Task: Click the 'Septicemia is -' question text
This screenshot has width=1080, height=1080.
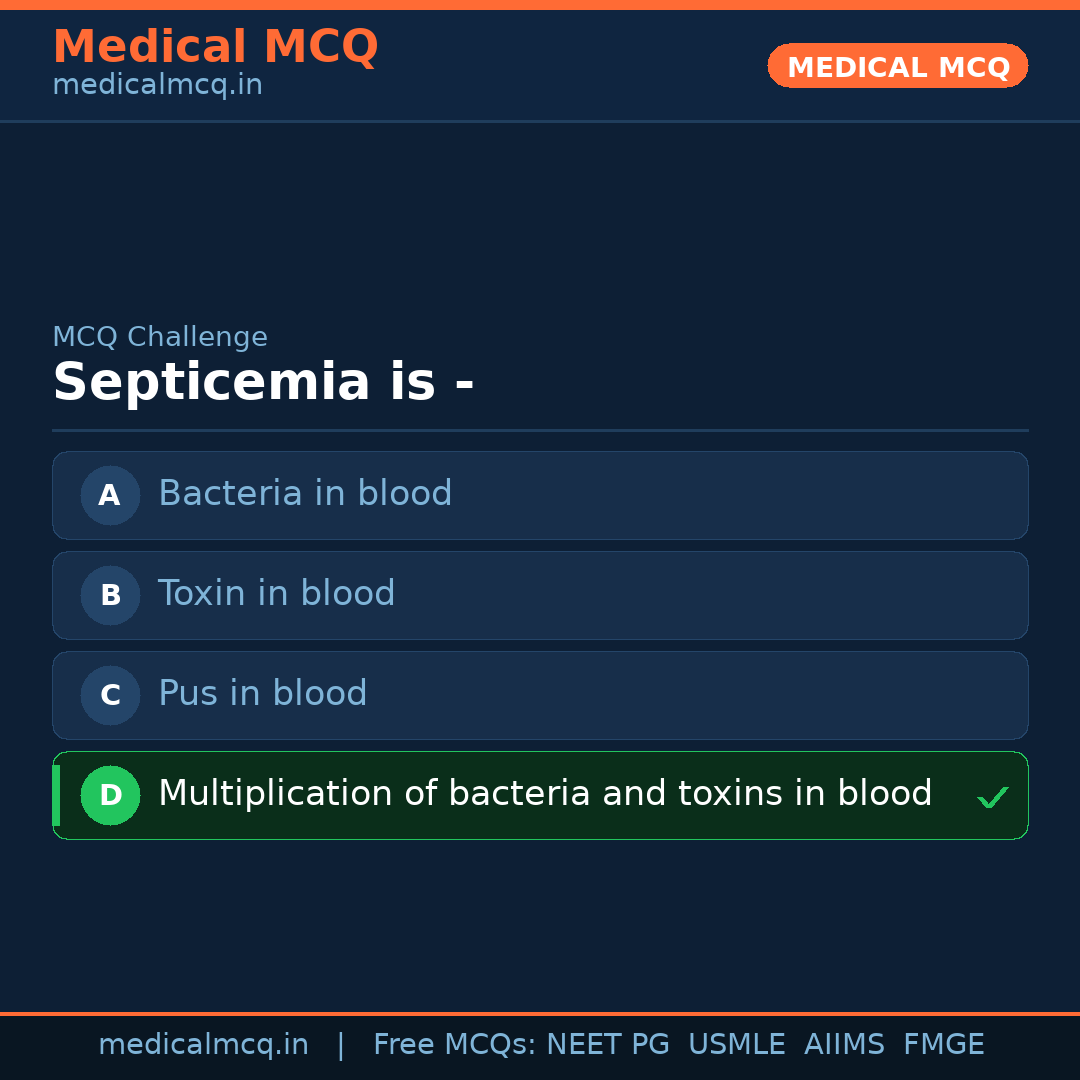Action: click(x=263, y=383)
